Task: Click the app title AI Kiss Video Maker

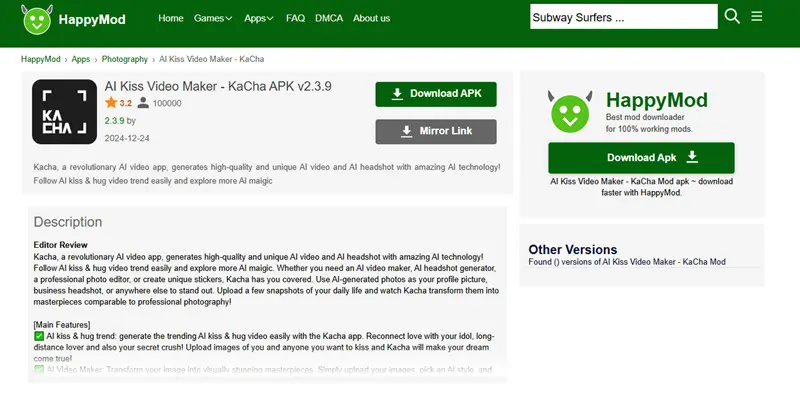Action: 218,86
